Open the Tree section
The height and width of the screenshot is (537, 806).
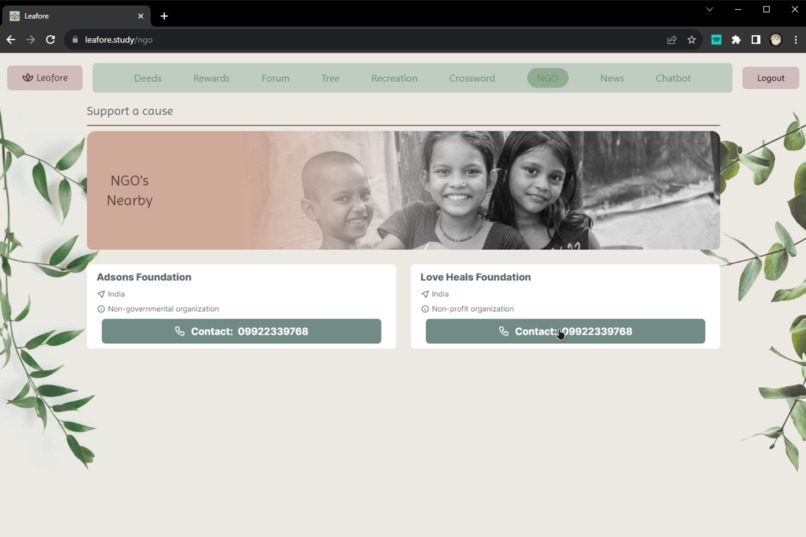pos(330,78)
